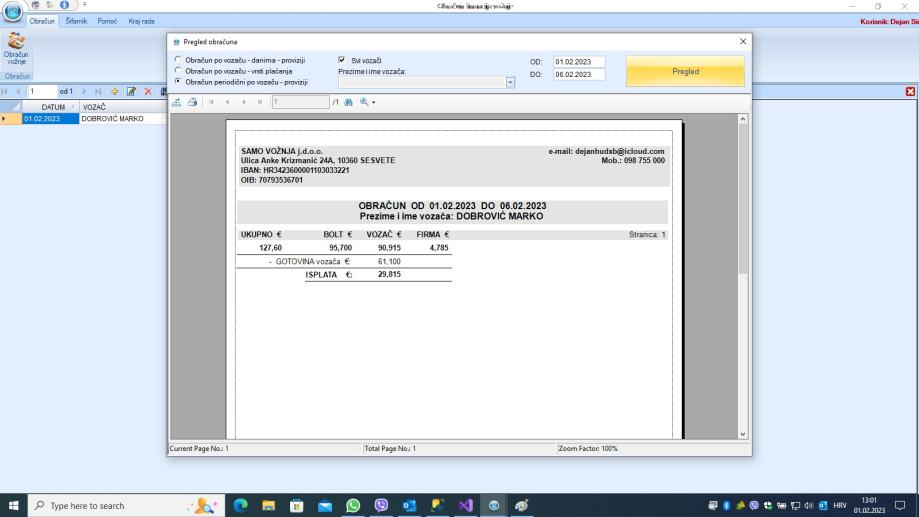
Task: Click the main navigator record number field
Action: [x=42, y=91]
